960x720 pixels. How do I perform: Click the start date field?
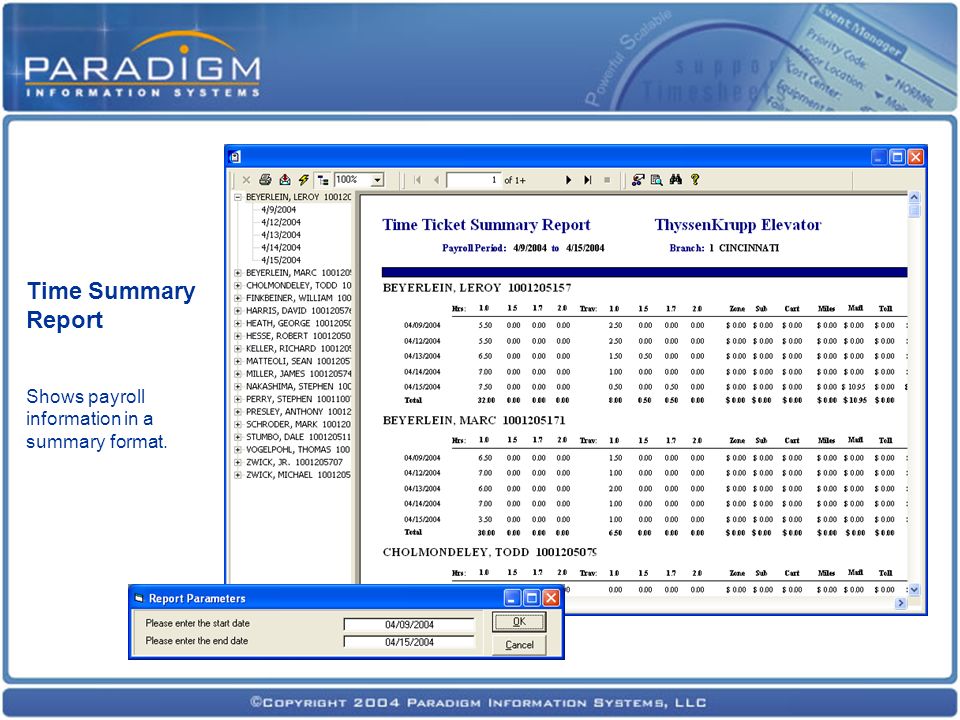tap(409, 624)
